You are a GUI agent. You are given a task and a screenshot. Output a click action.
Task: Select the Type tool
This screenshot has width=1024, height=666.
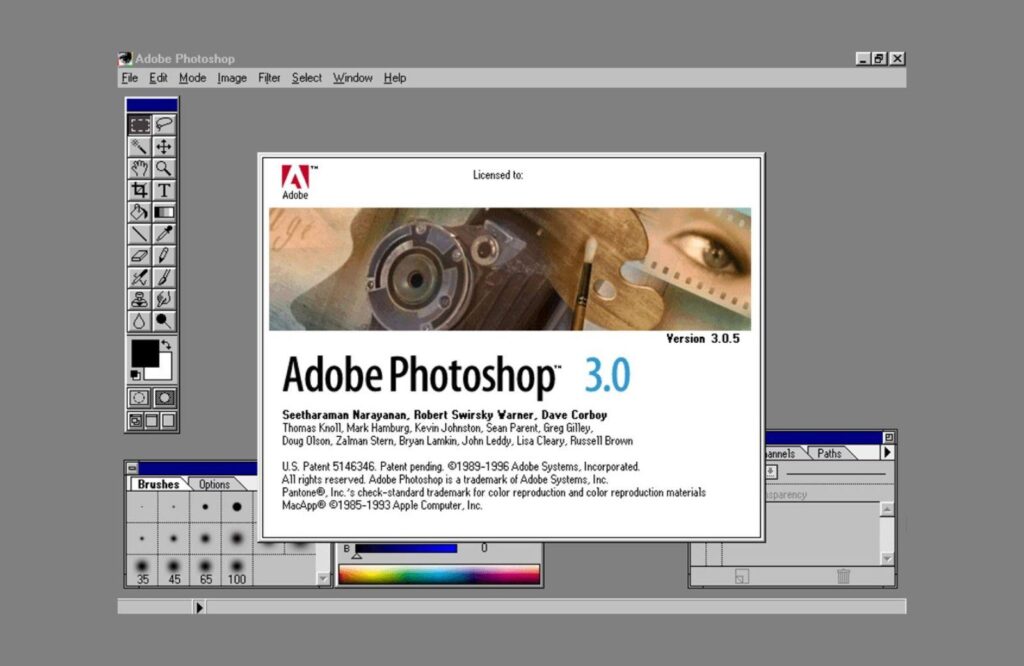[163, 190]
